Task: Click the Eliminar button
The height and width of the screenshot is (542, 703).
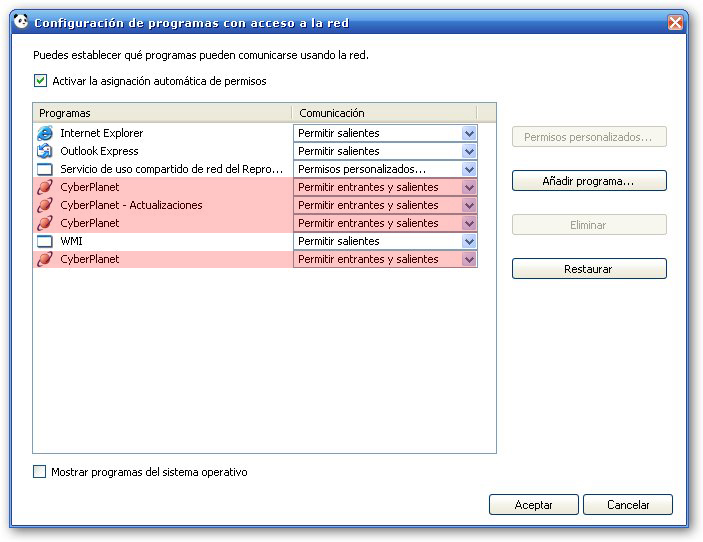Action: coord(589,225)
